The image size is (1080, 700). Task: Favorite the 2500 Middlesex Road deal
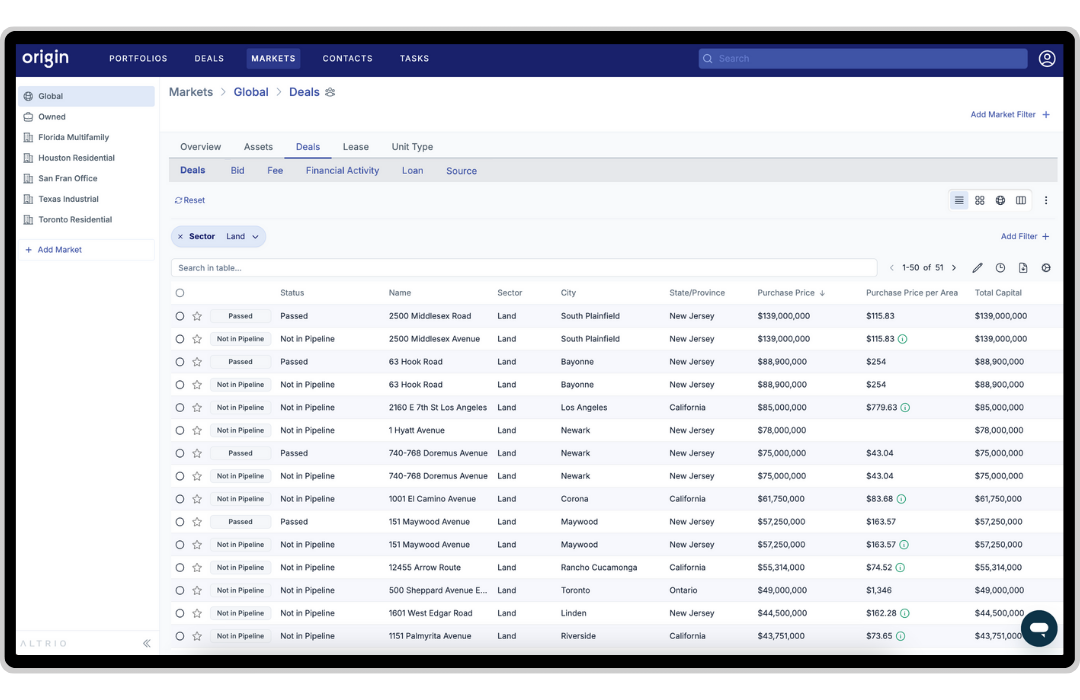(x=197, y=315)
